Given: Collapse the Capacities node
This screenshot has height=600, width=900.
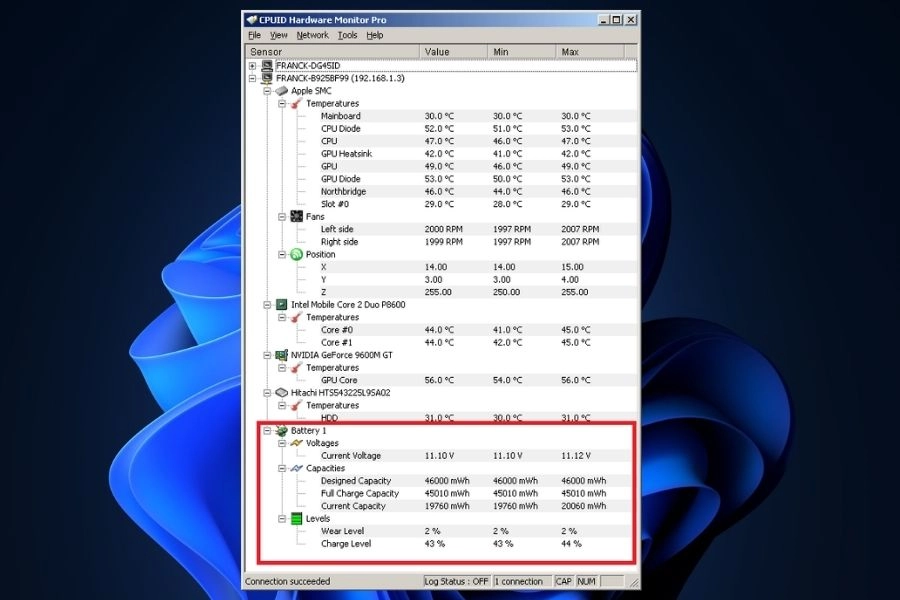Looking at the screenshot, I should pos(282,469).
